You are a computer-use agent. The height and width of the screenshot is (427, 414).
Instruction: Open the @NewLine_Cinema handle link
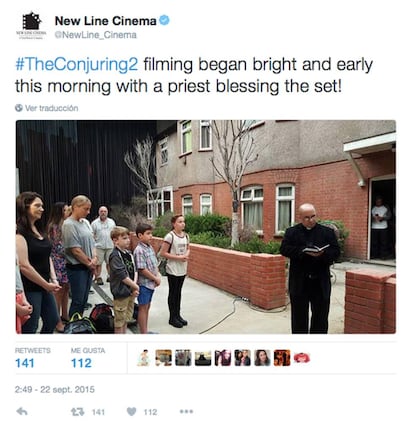[x=95, y=35]
